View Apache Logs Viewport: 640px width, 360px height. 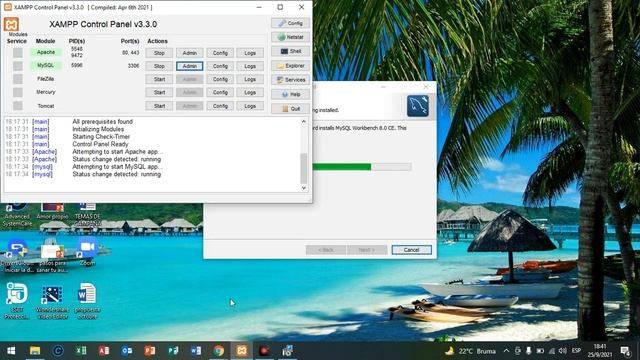pyautogui.click(x=250, y=53)
